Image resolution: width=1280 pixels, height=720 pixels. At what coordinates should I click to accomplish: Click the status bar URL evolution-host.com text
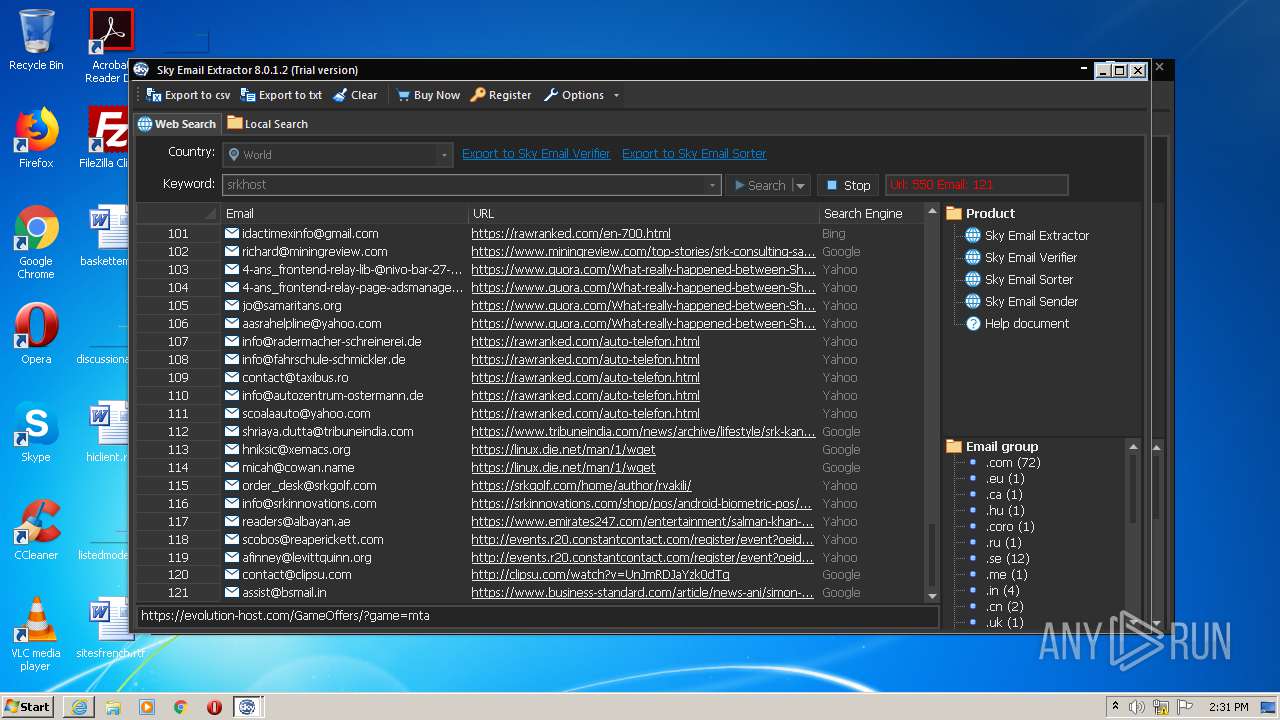point(285,616)
